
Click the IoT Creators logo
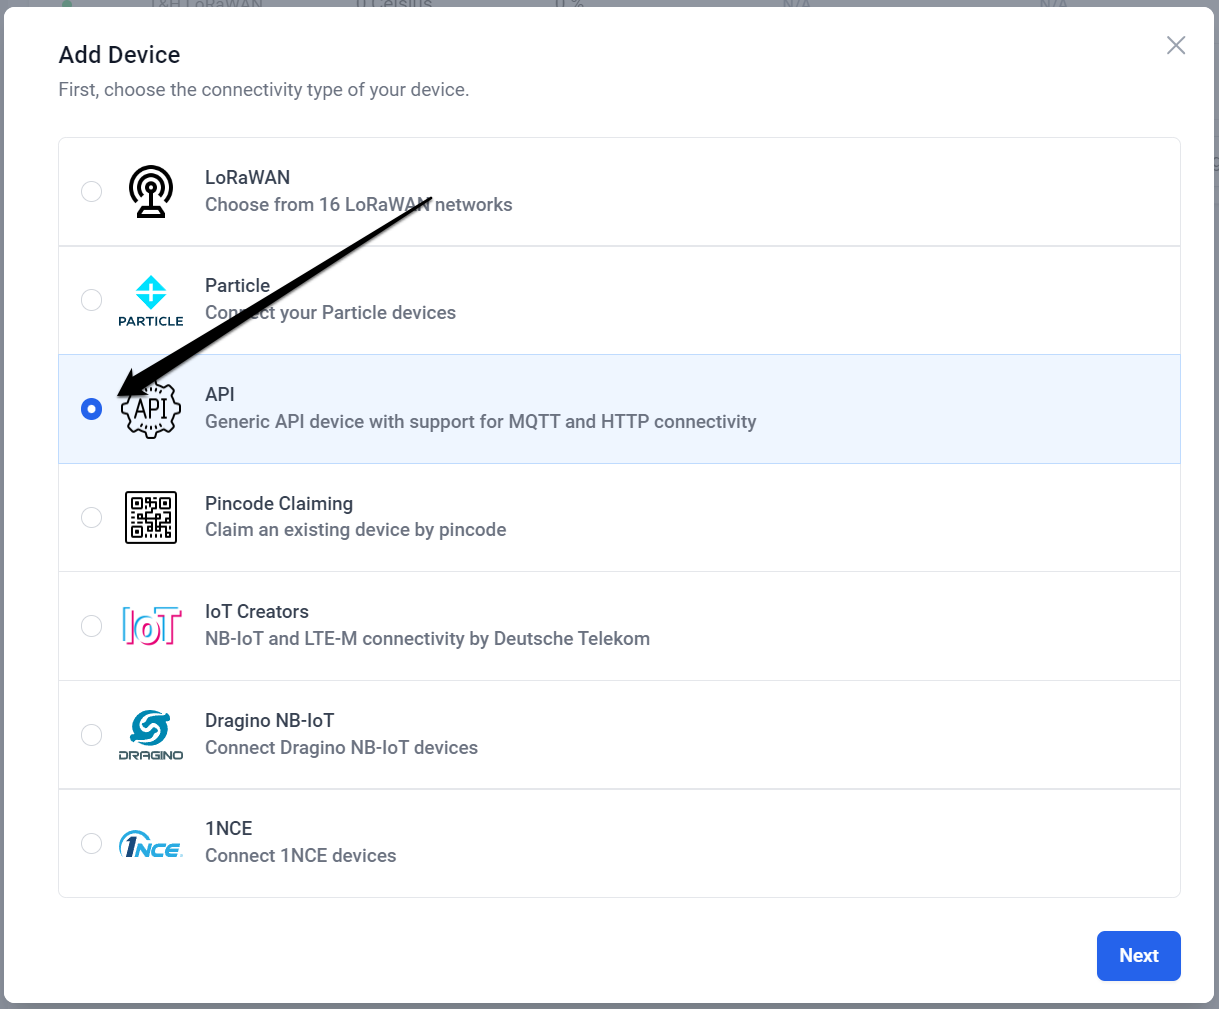pyautogui.click(x=151, y=625)
